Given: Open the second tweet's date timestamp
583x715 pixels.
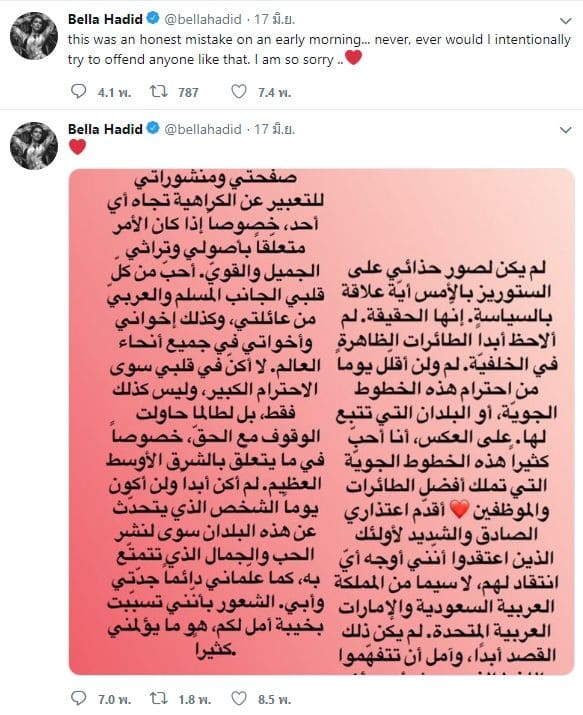Looking at the screenshot, I should click(x=274, y=129).
